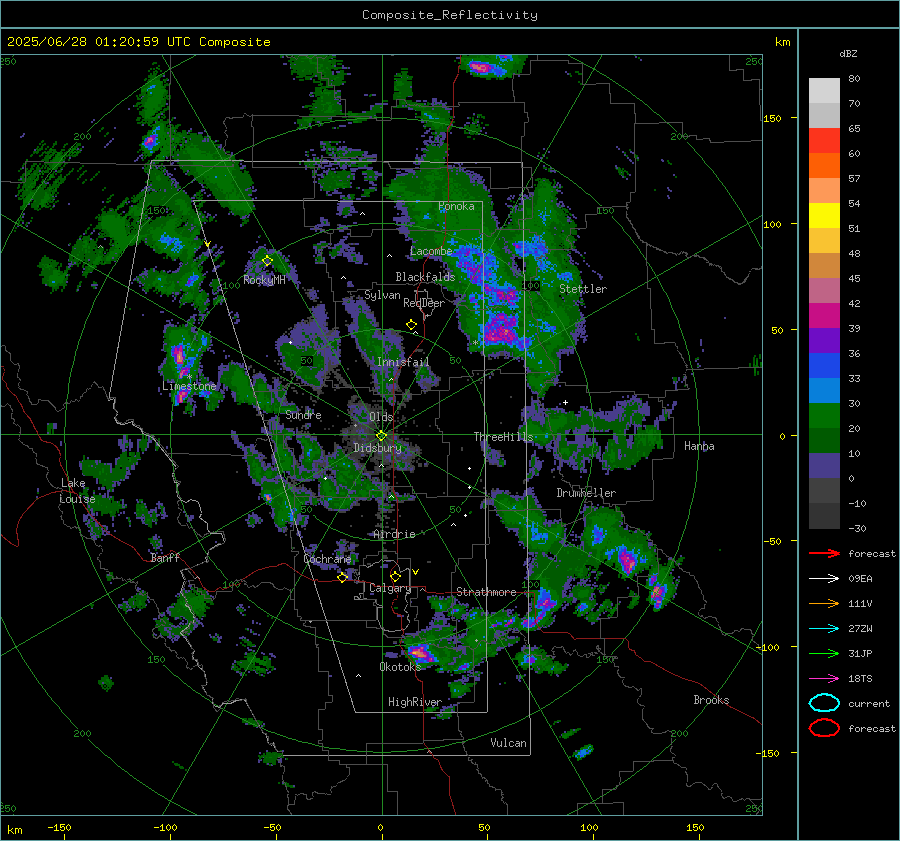Click the yellow diamond at the radar center above Didsbury
The image size is (900, 841).
pyautogui.click(x=381, y=436)
